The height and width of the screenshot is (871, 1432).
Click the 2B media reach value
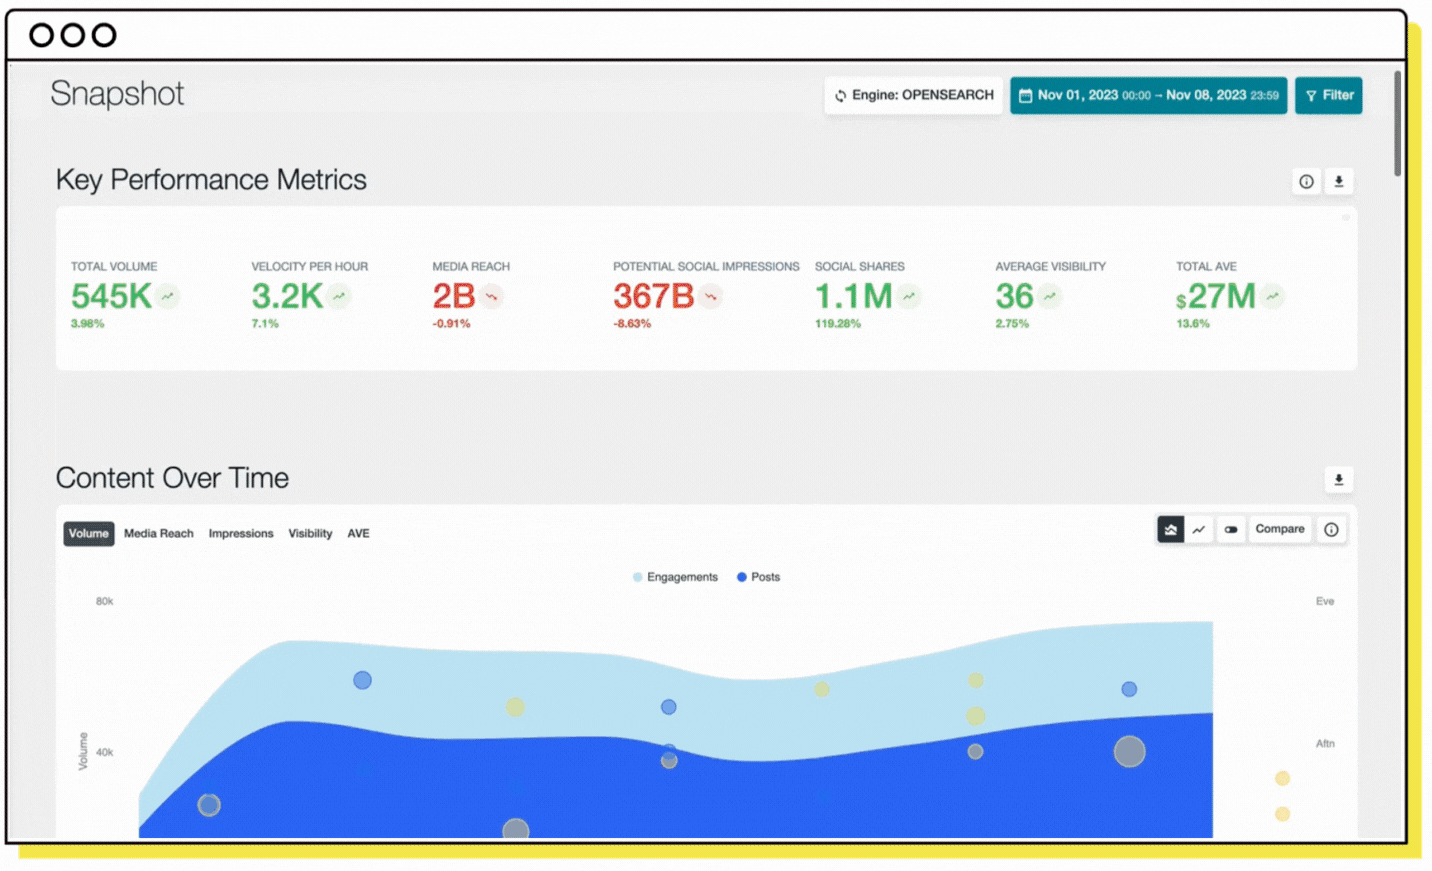(x=454, y=296)
